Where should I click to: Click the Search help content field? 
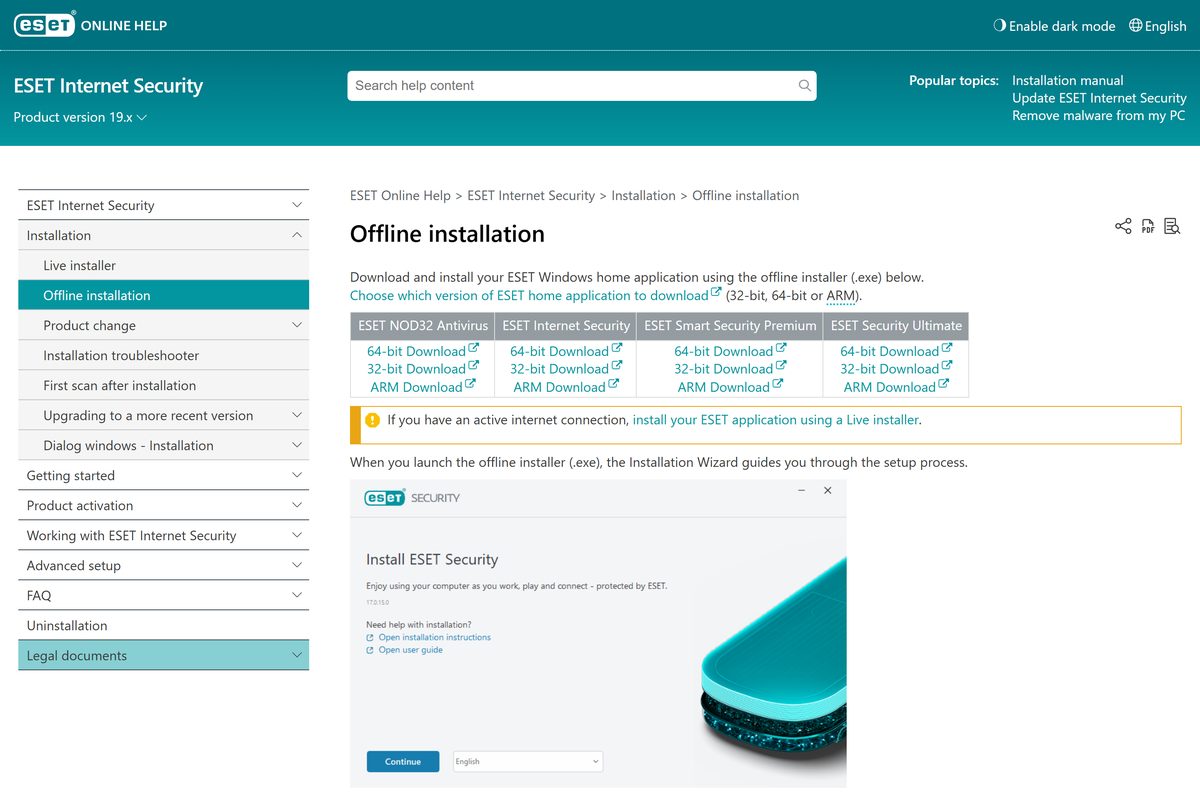pos(582,86)
